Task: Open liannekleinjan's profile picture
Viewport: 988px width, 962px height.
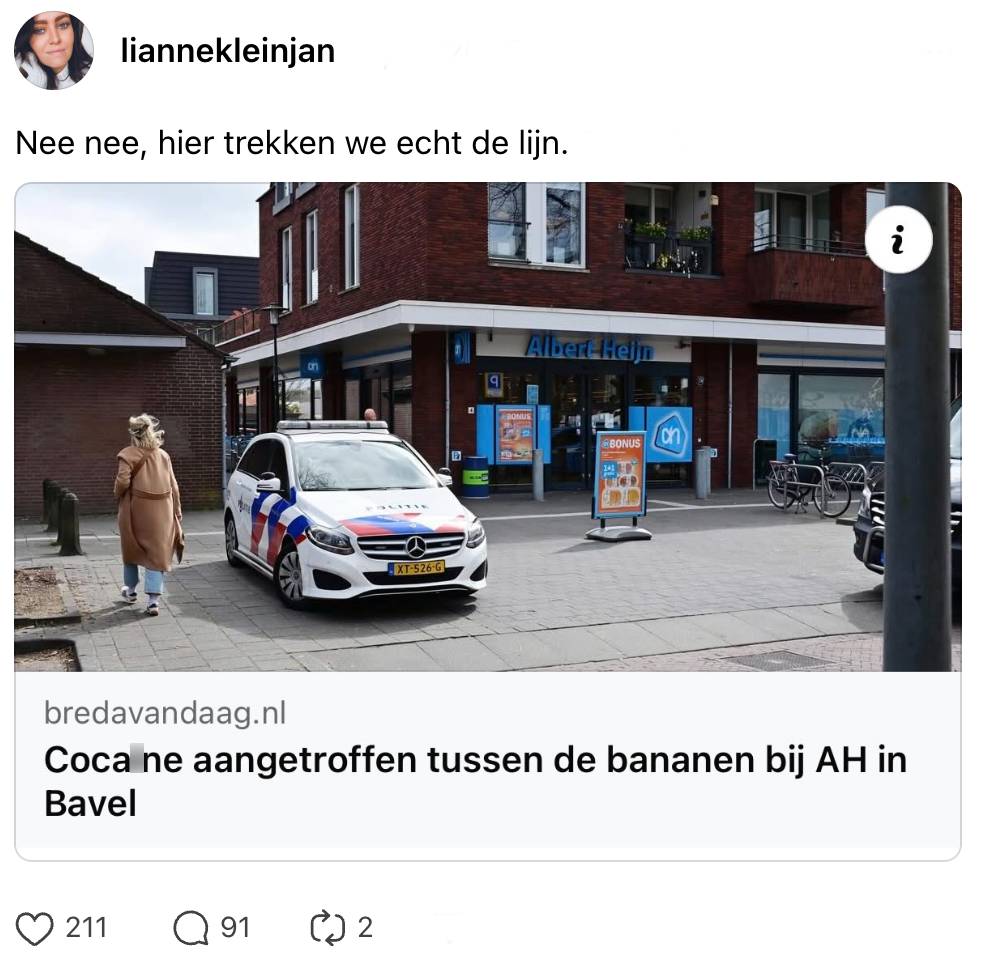Action: (x=54, y=50)
